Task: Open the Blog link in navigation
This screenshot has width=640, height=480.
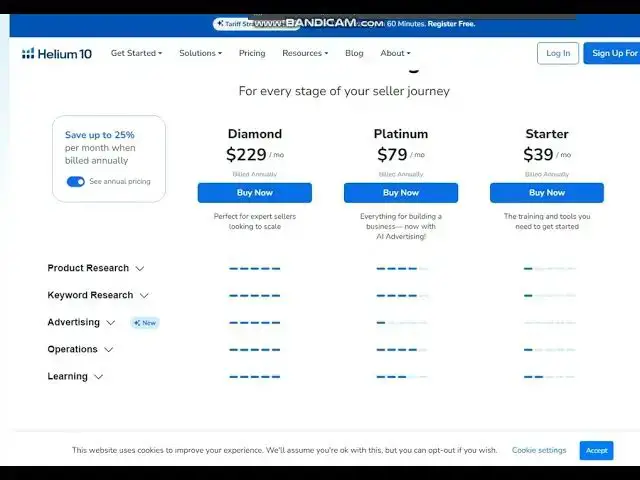Action: 354,53
